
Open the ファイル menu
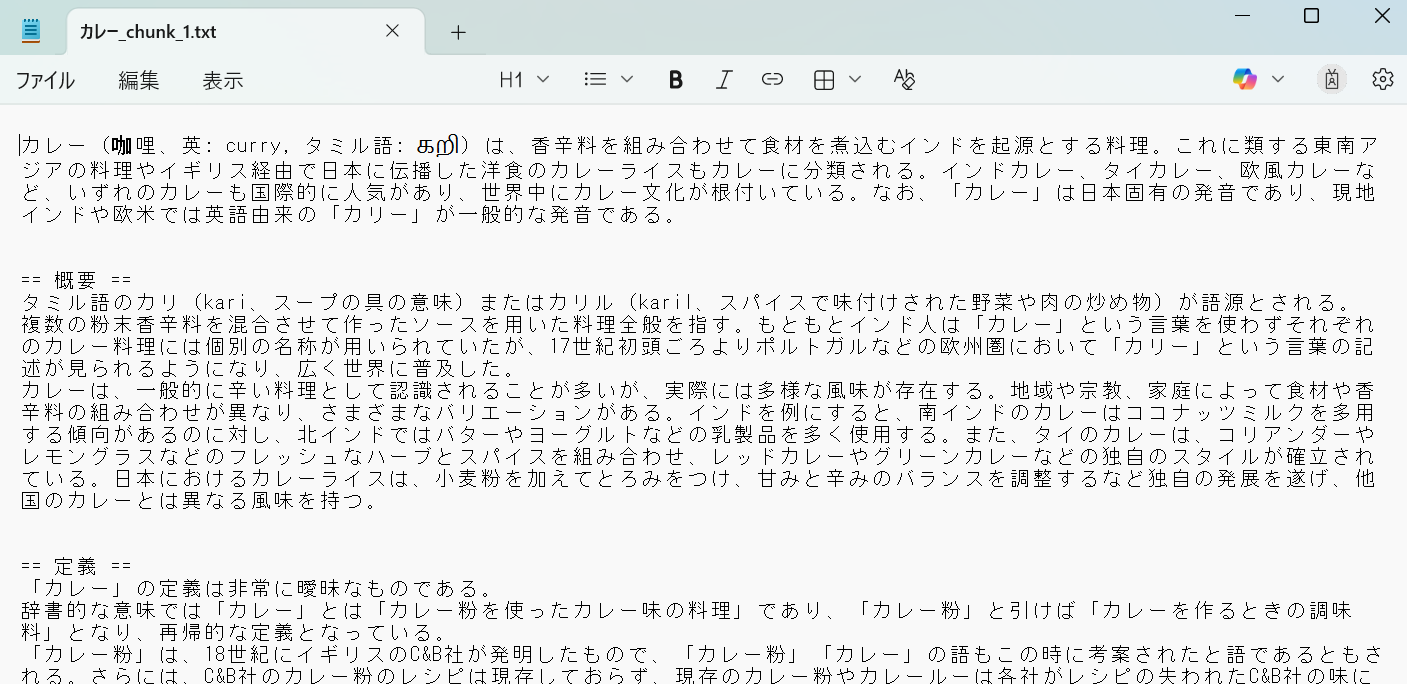45,81
